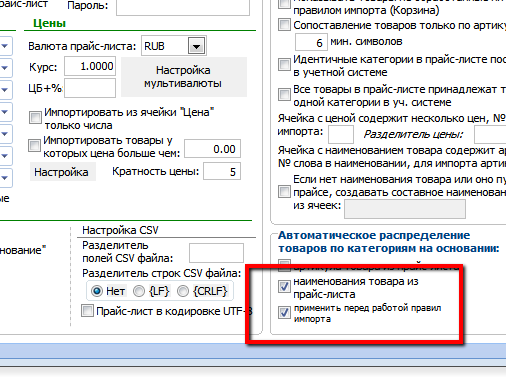Click the Валюта прайс-листа label
Viewport: 506px width, 380px height.
[x=82, y=46]
